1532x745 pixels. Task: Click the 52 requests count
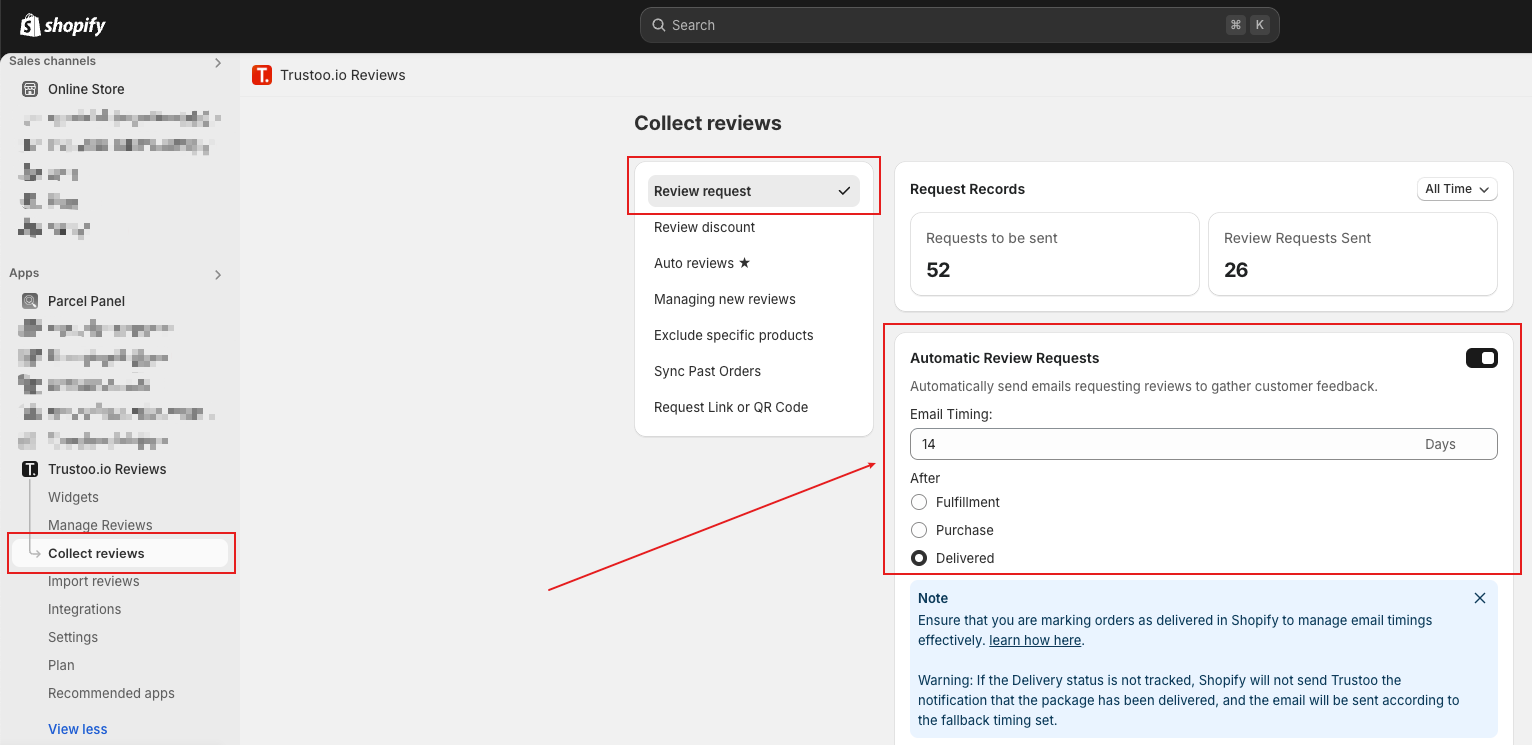[x=938, y=270]
